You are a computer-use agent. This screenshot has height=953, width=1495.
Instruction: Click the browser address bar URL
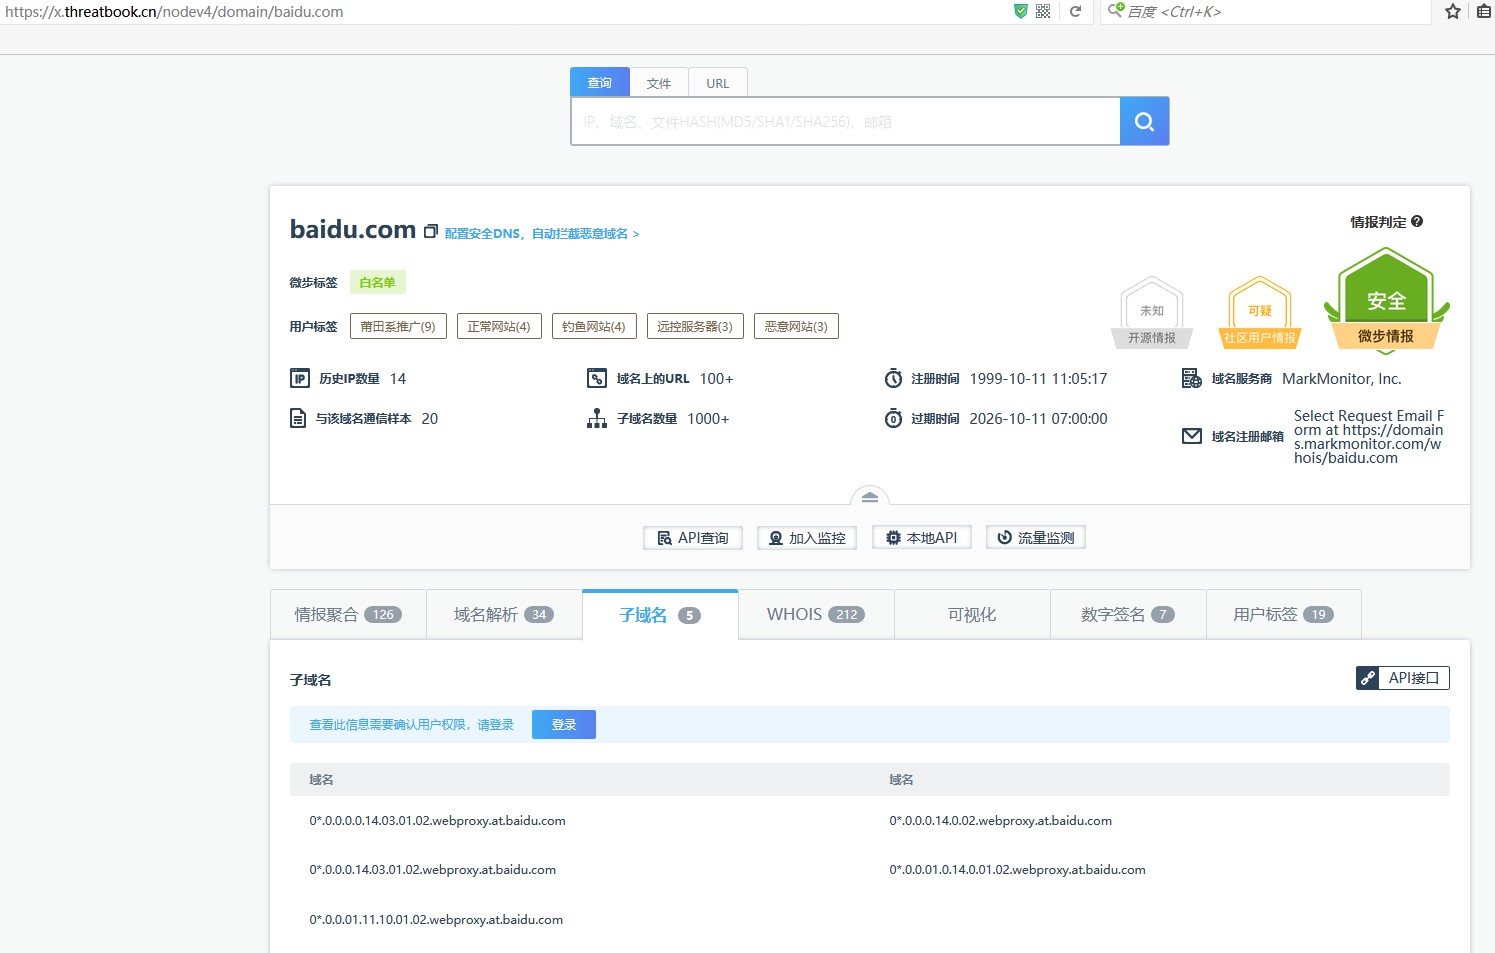tap(174, 12)
